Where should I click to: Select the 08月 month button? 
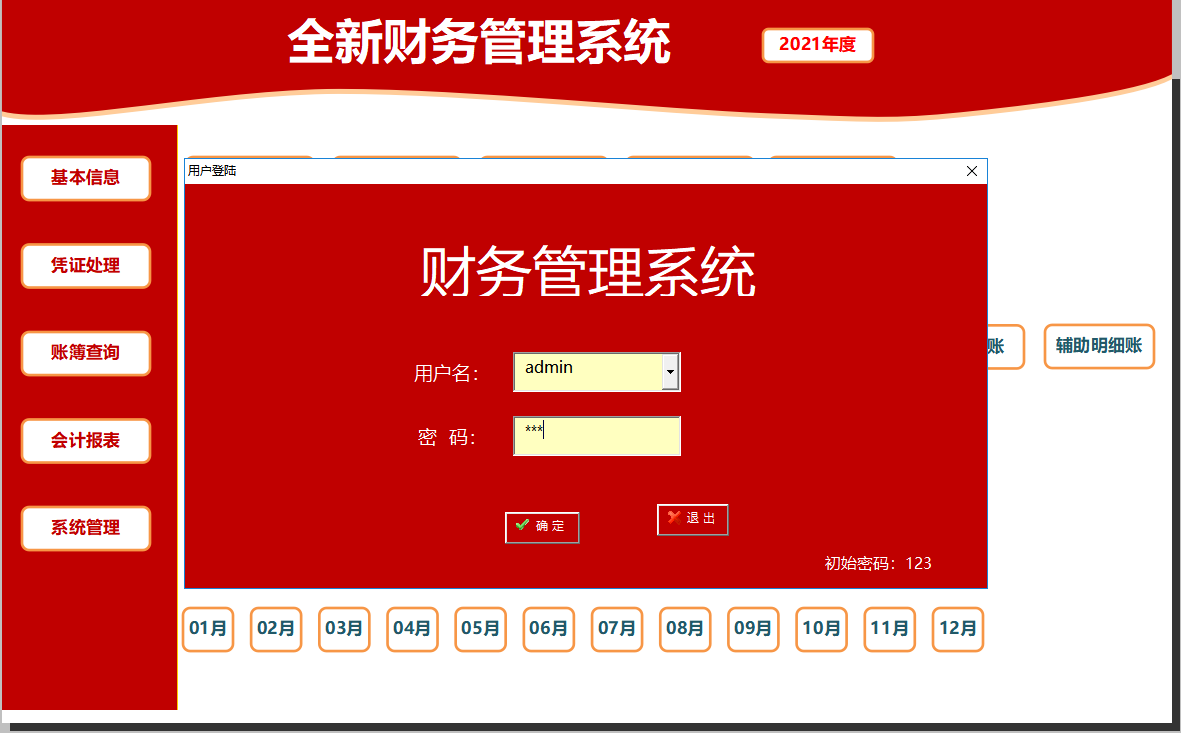coord(684,629)
